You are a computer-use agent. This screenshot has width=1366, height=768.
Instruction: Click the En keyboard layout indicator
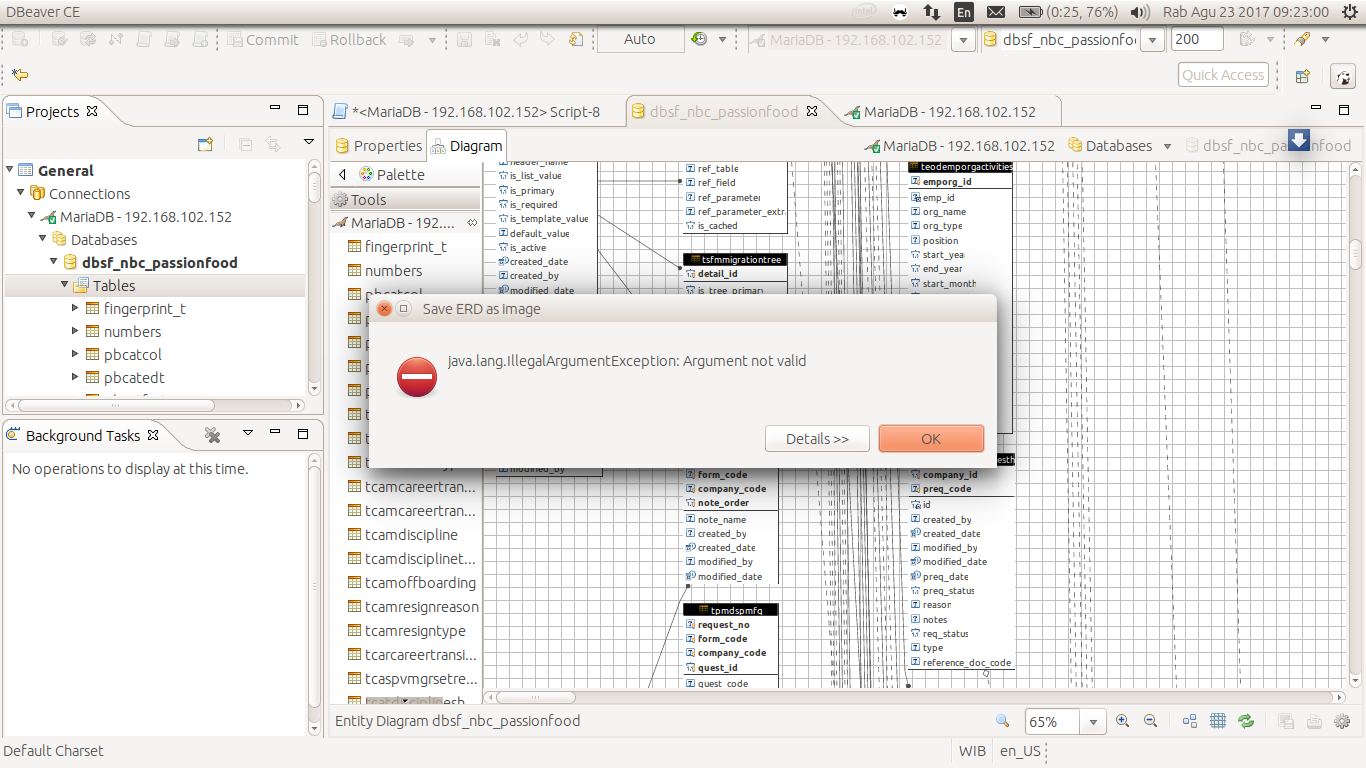pos(963,12)
